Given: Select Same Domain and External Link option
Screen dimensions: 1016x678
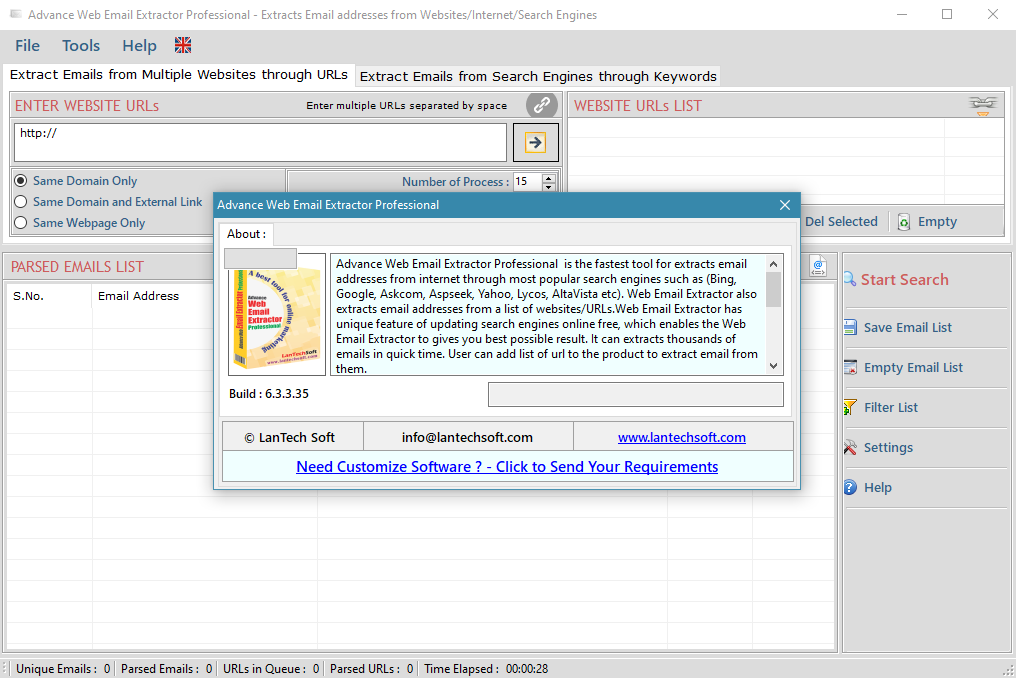Looking at the screenshot, I should point(108,202).
